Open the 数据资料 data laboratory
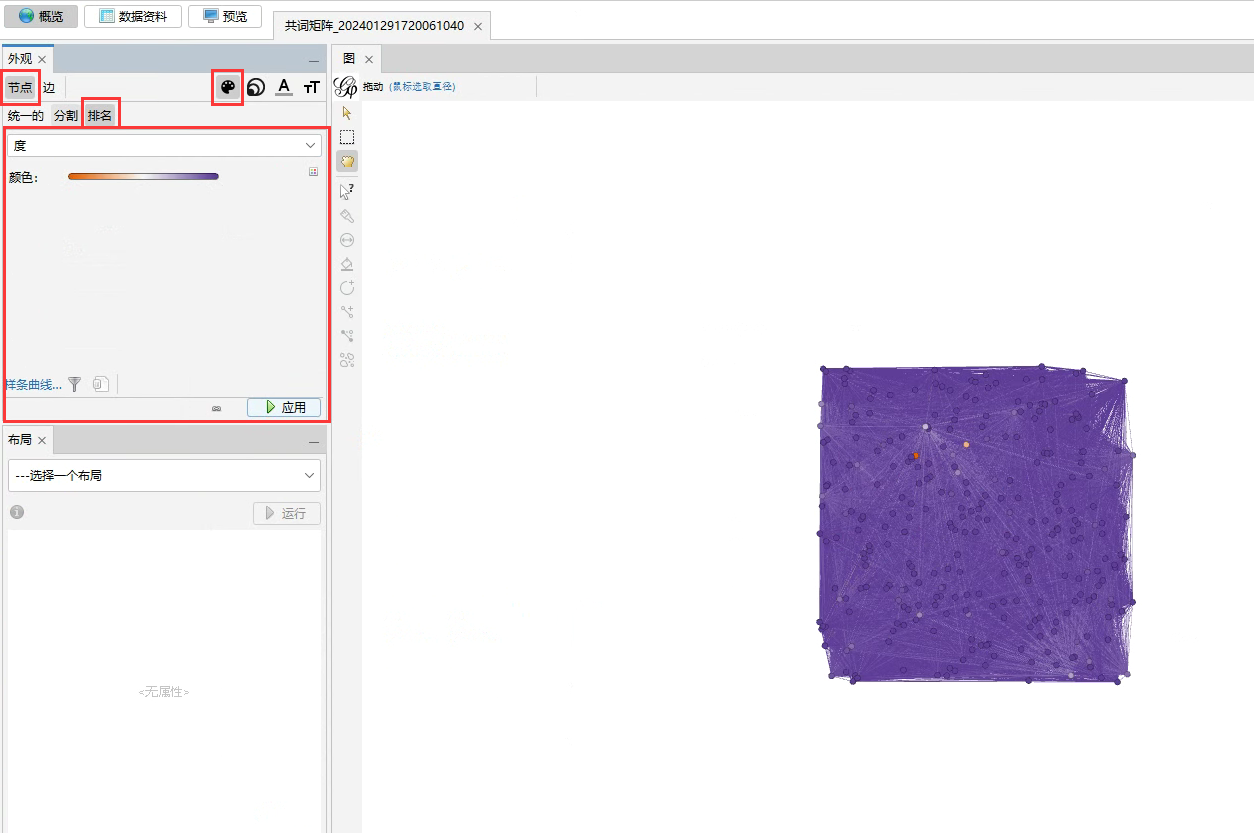Screen dimensions: 1254x833 (133, 16)
